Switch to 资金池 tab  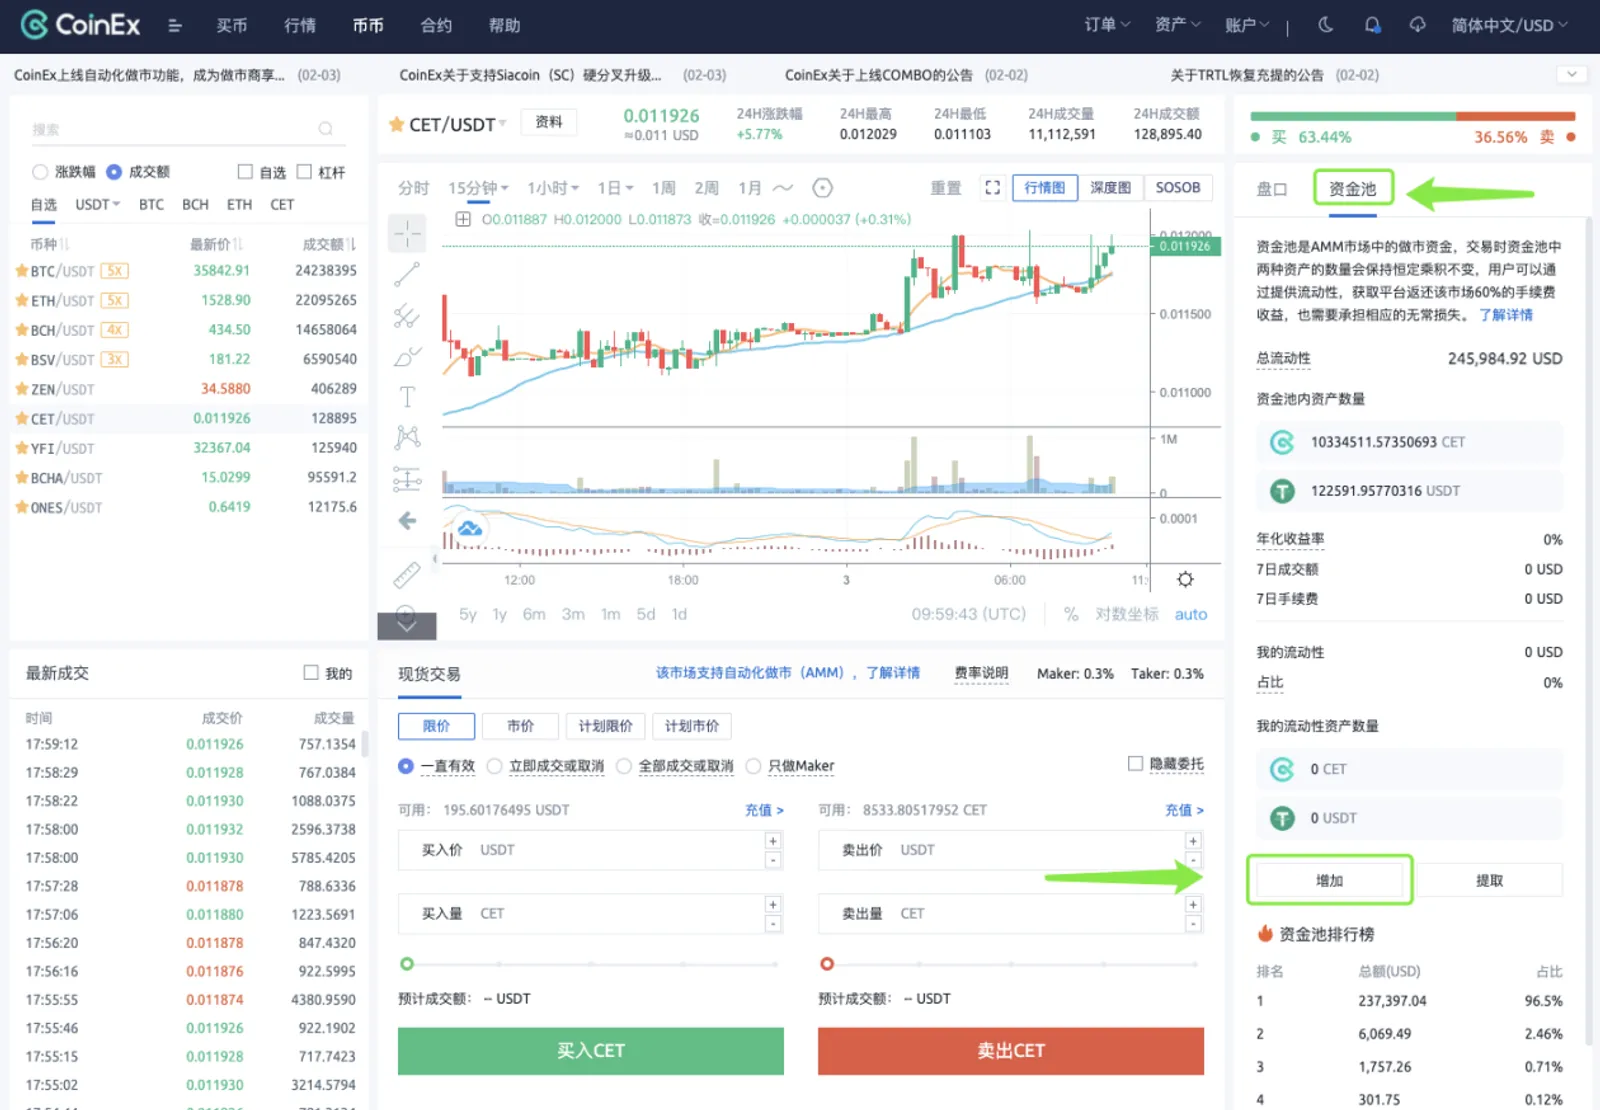tap(1352, 189)
